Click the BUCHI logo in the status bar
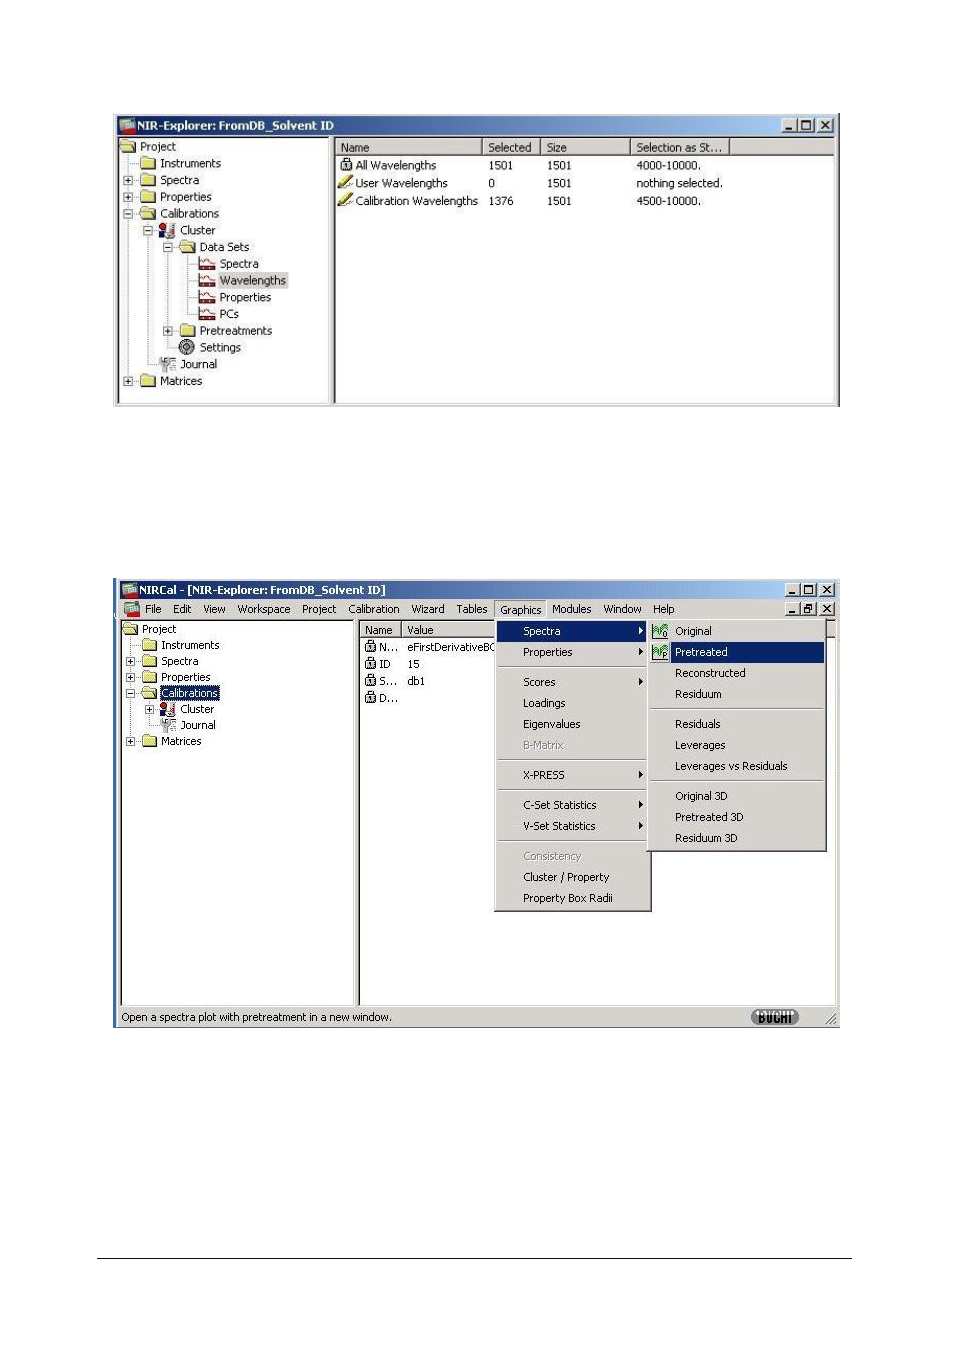This screenshot has height=1350, width=954. tap(775, 1017)
